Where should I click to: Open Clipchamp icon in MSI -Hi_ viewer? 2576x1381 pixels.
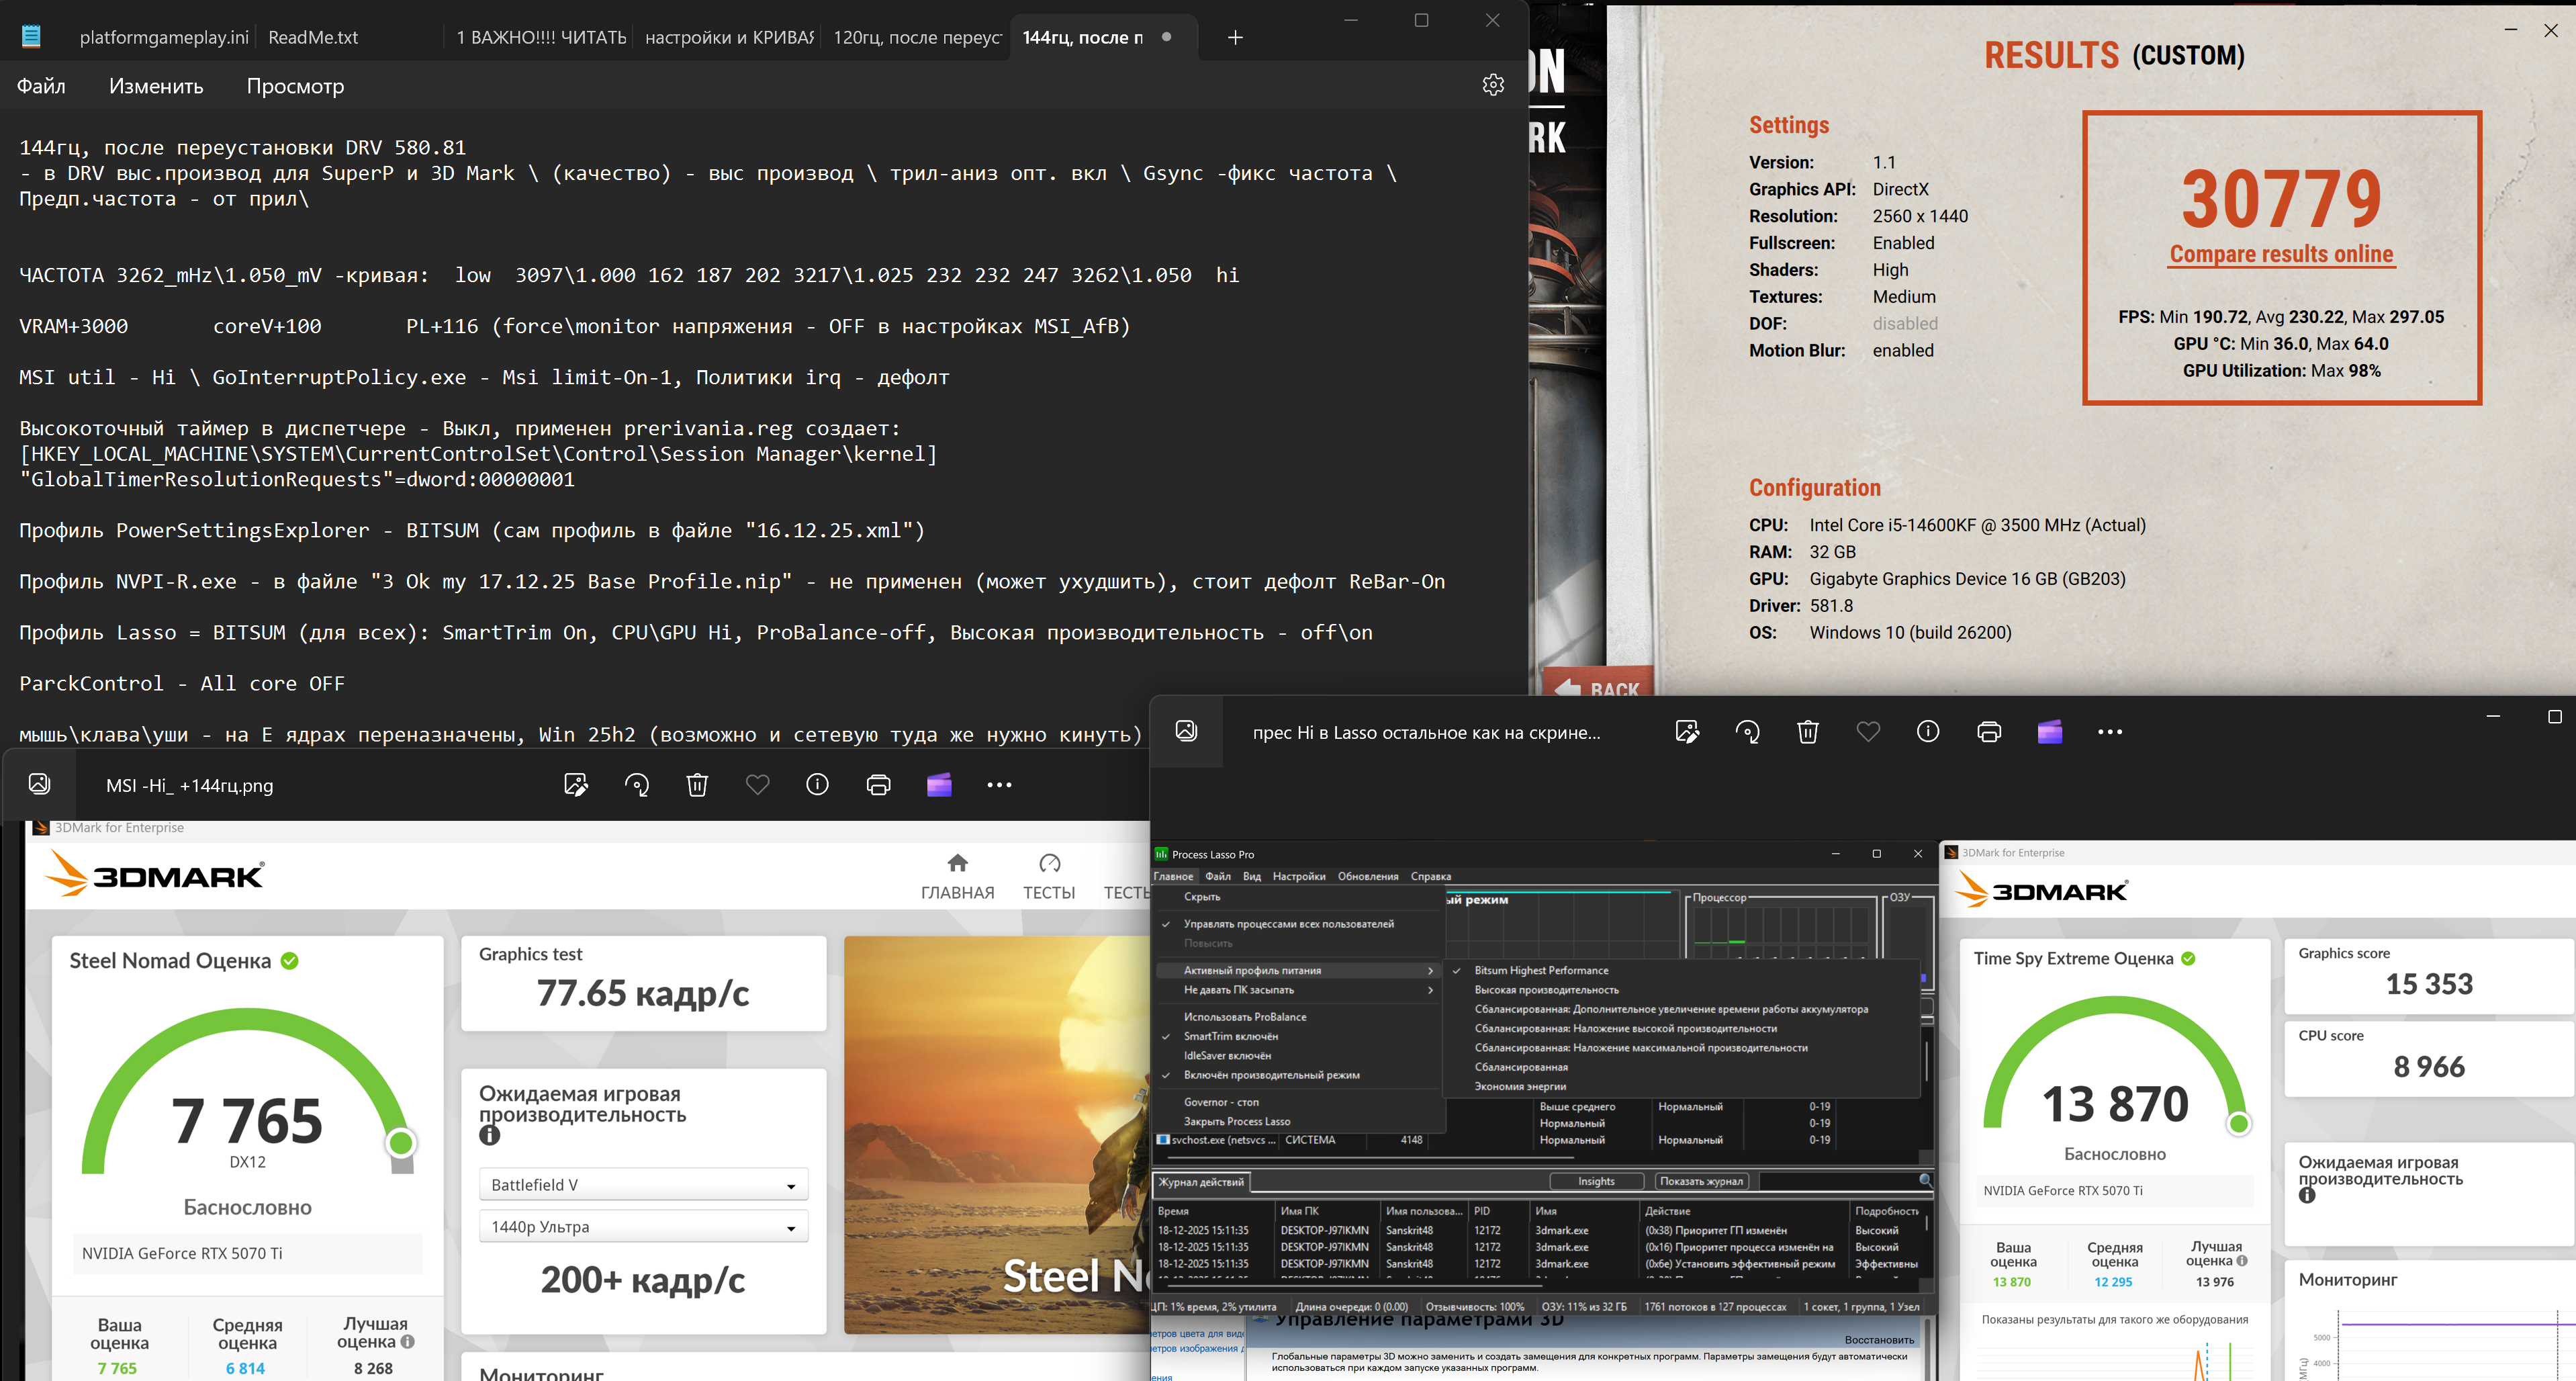point(939,785)
